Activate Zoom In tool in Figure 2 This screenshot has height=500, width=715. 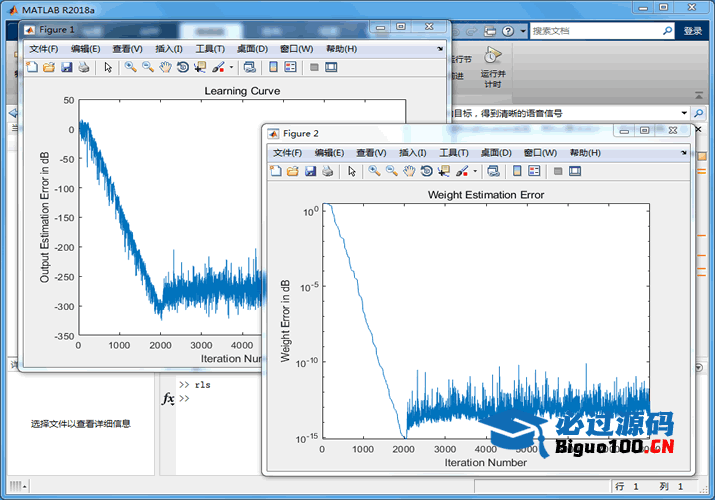(x=374, y=171)
